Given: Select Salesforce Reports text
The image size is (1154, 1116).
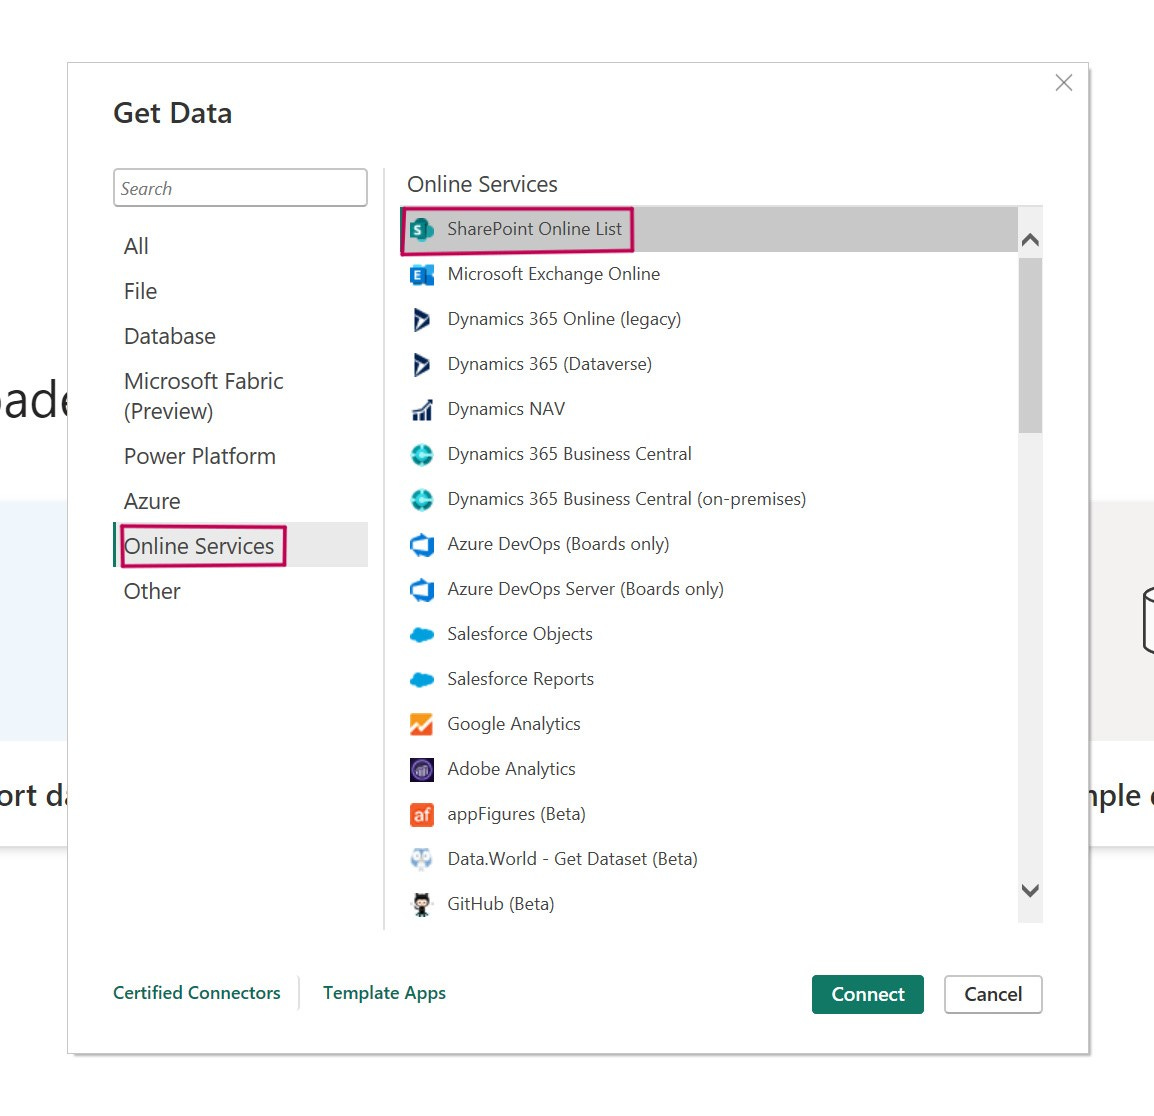Looking at the screenshot, I should (x=520, y=679).
